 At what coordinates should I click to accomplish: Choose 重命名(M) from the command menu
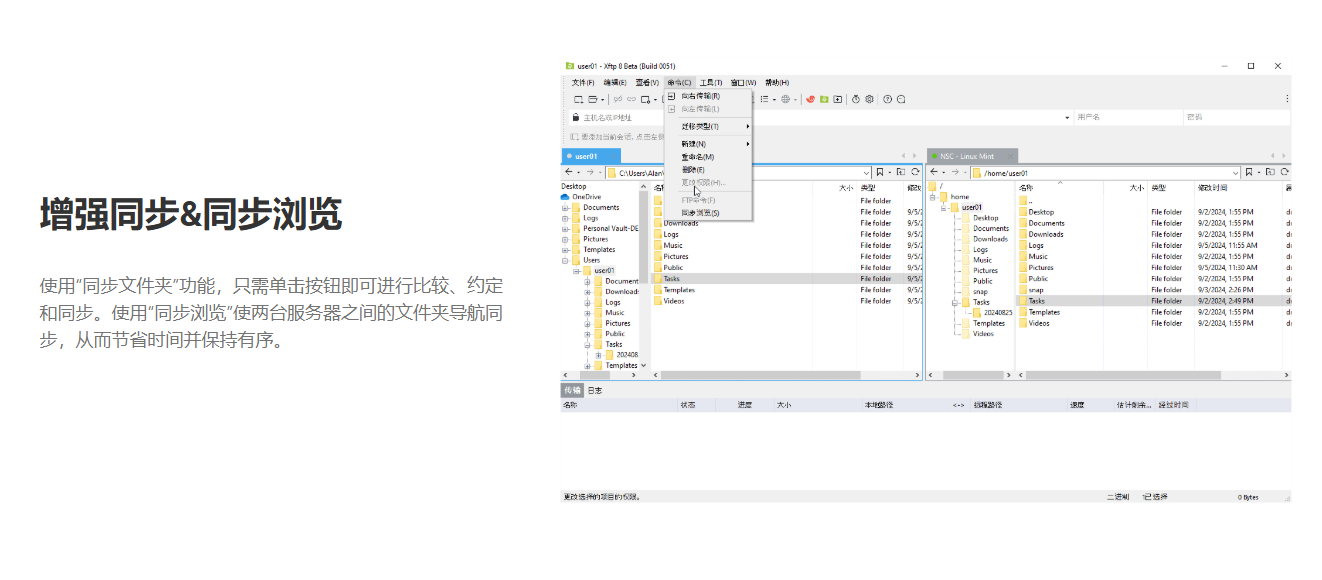point(708,157)
